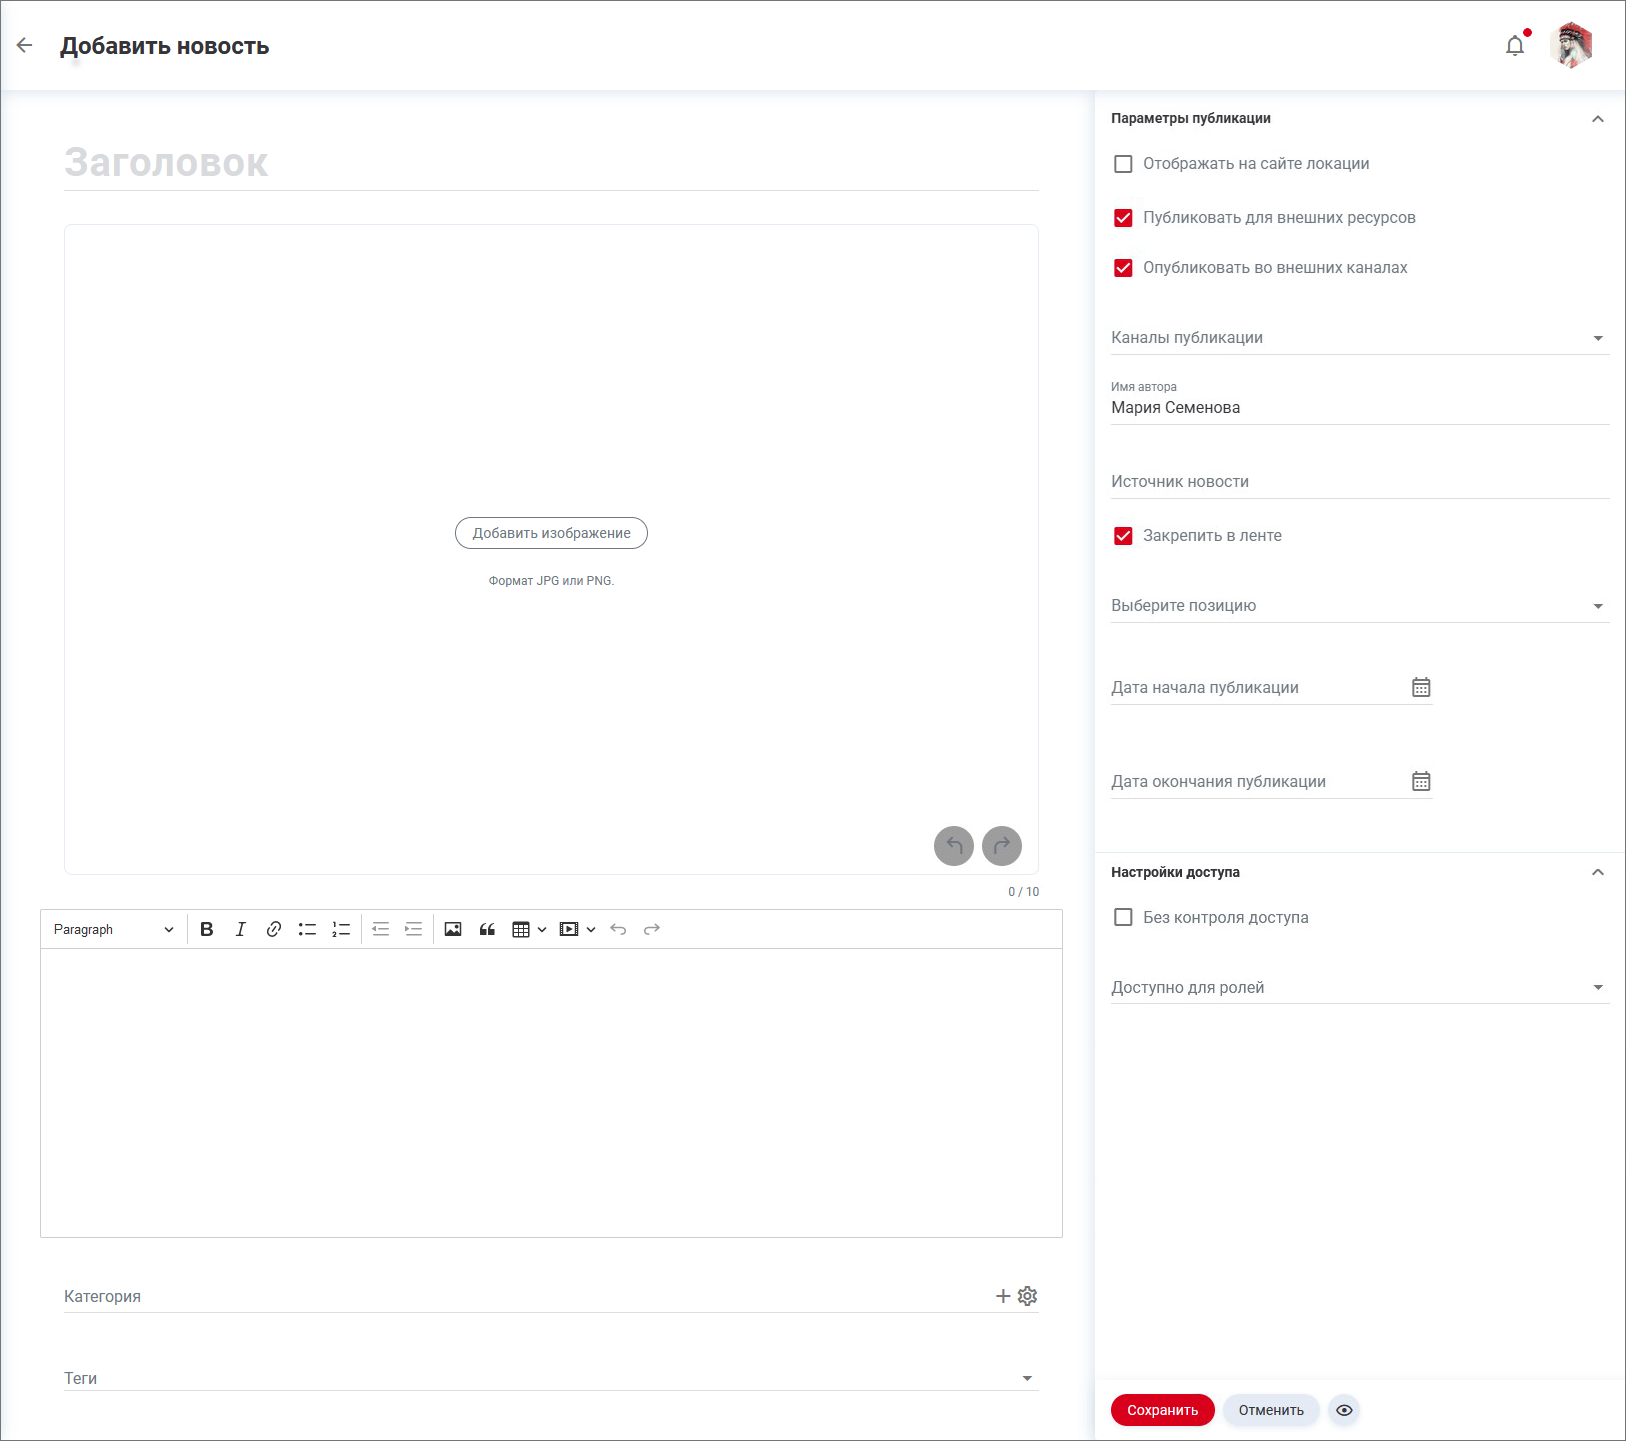This screenshot has width=1626, height=1441.
Task: Click 'Добавить изображение' button
Action: click(x=551, y=533)
